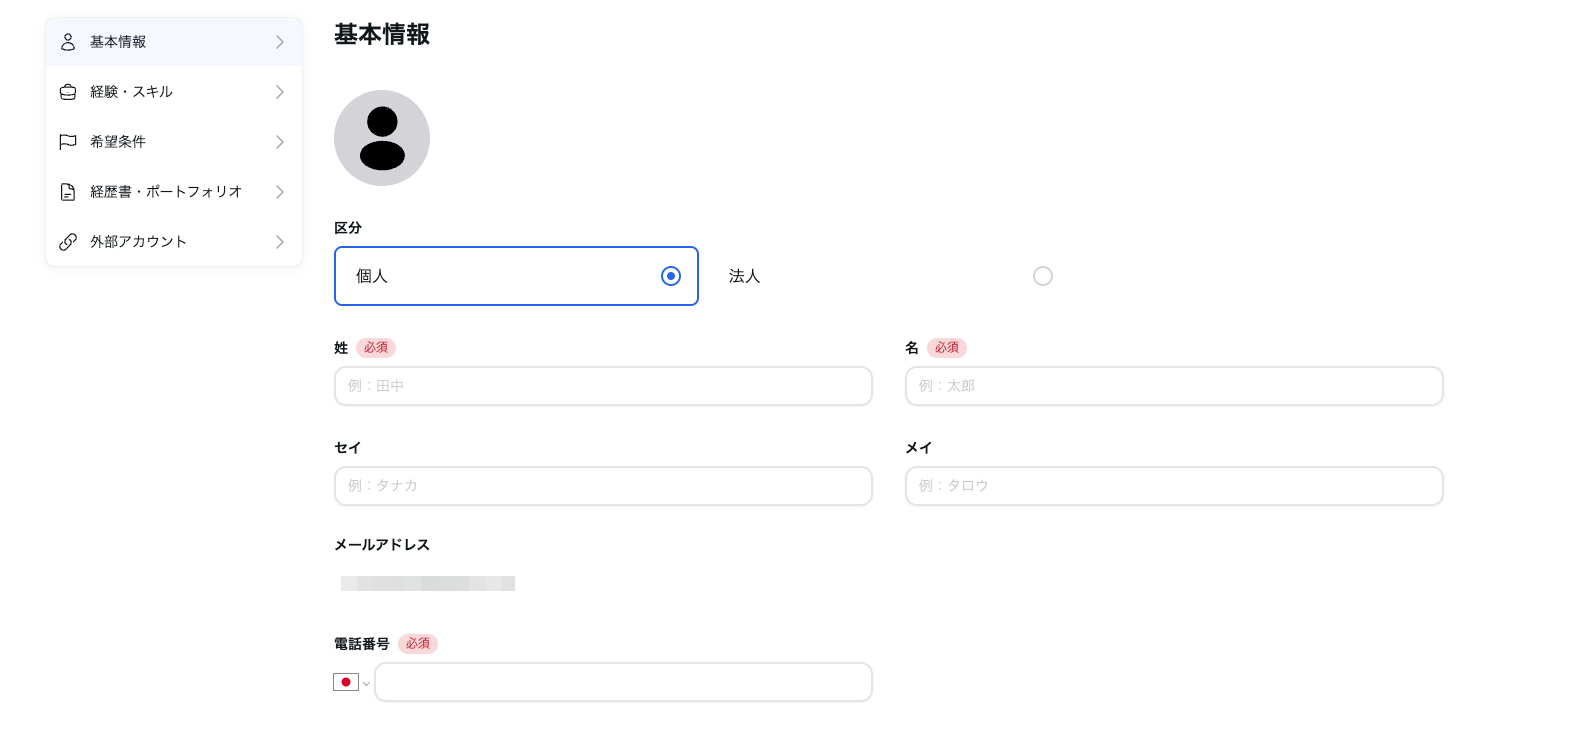Click the 電話番号 input field
The image size is (1591, 731).
623,682
